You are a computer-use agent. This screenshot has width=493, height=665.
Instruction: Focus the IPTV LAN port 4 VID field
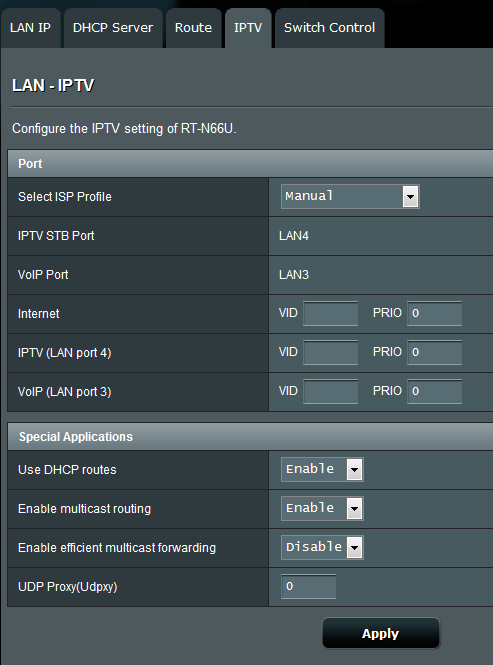point(331,352)
